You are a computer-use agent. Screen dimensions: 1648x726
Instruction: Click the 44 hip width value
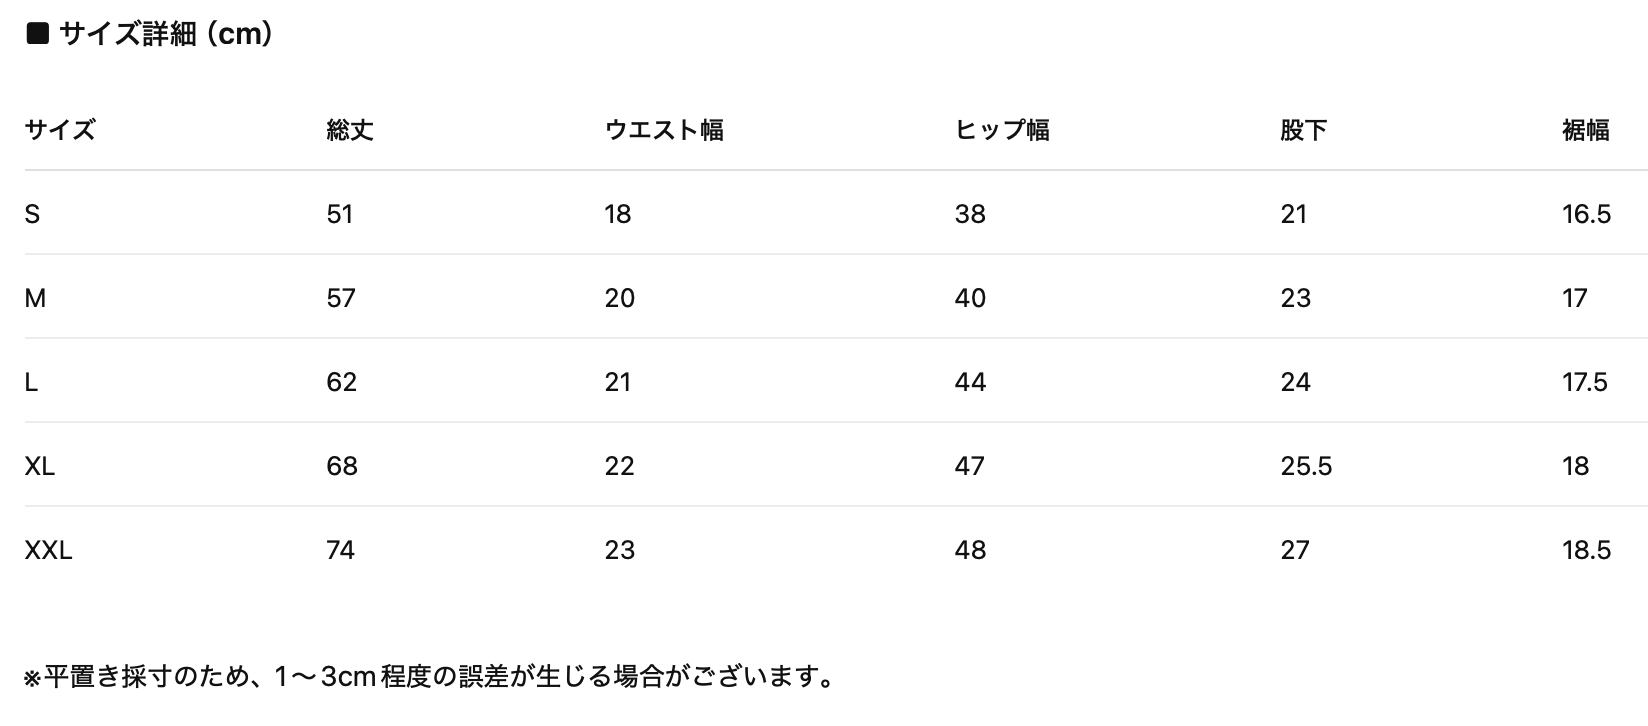(970, 382)
